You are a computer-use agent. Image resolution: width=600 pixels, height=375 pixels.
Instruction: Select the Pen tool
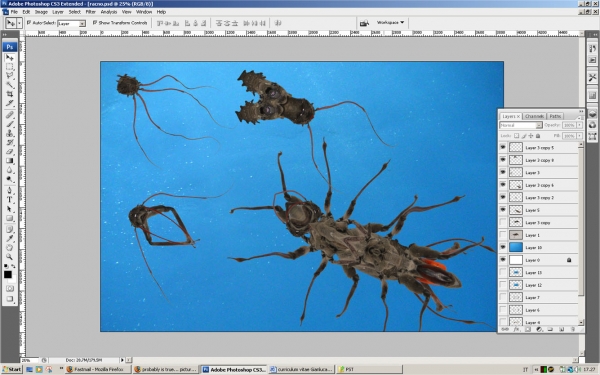[10, 191]
